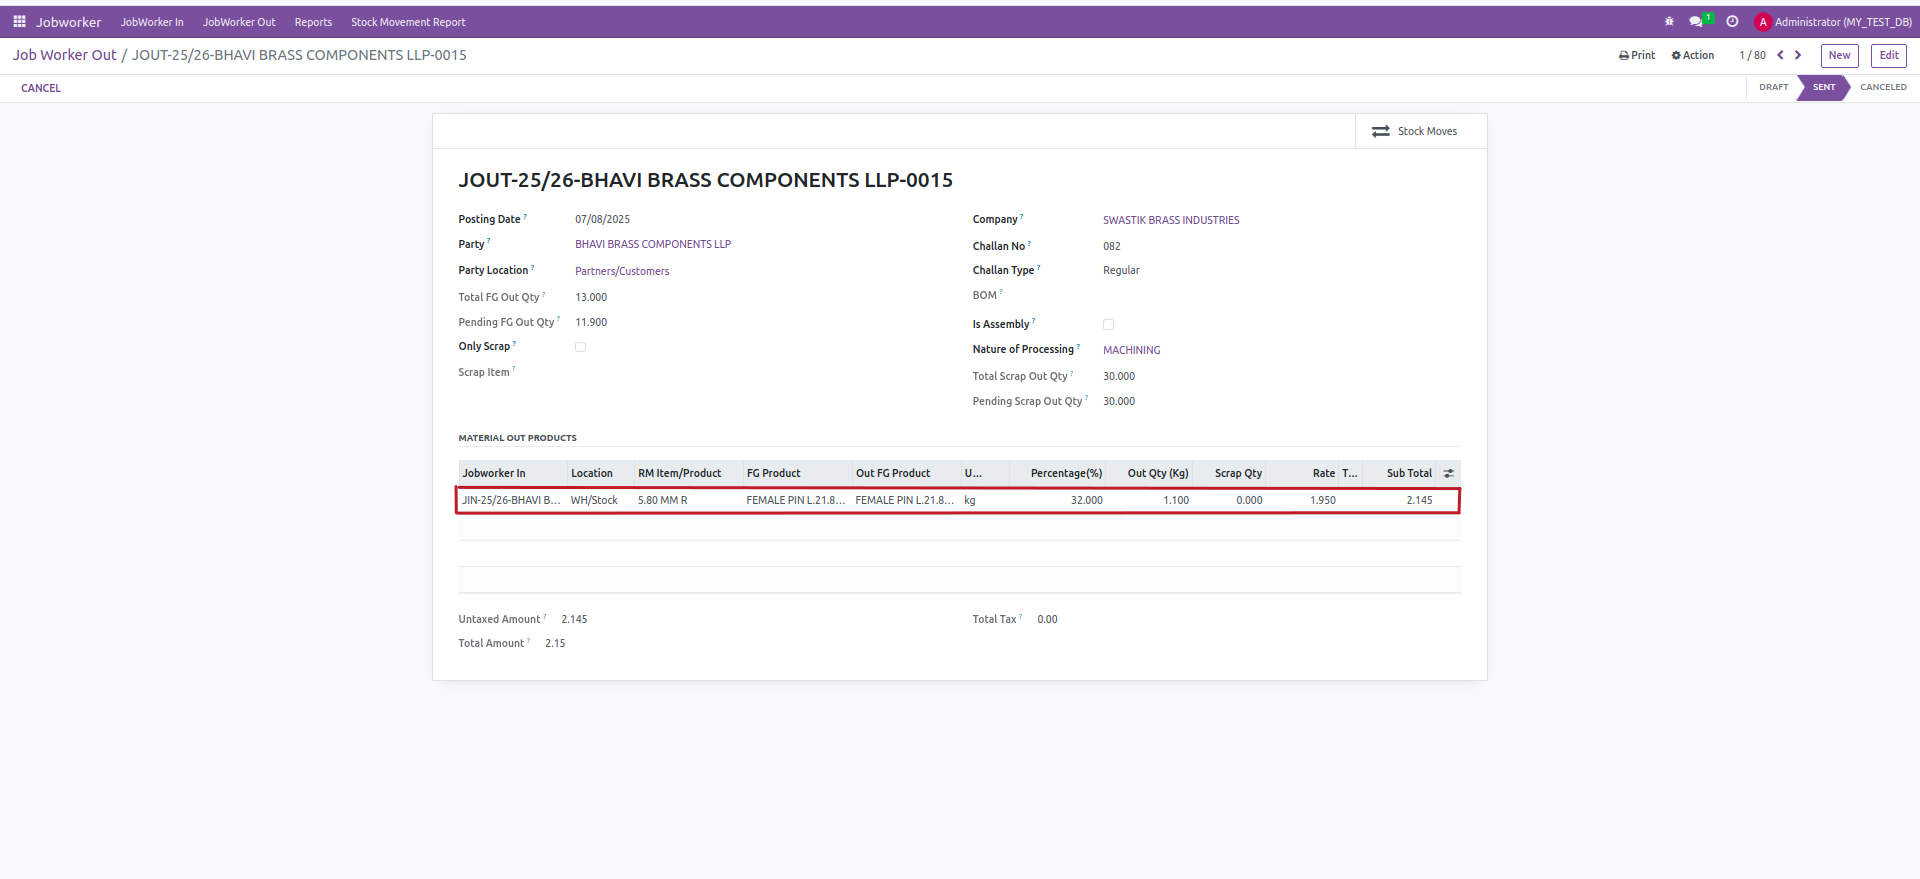
Task: Open the Administrator user menu
Action: pos(1833,22)
